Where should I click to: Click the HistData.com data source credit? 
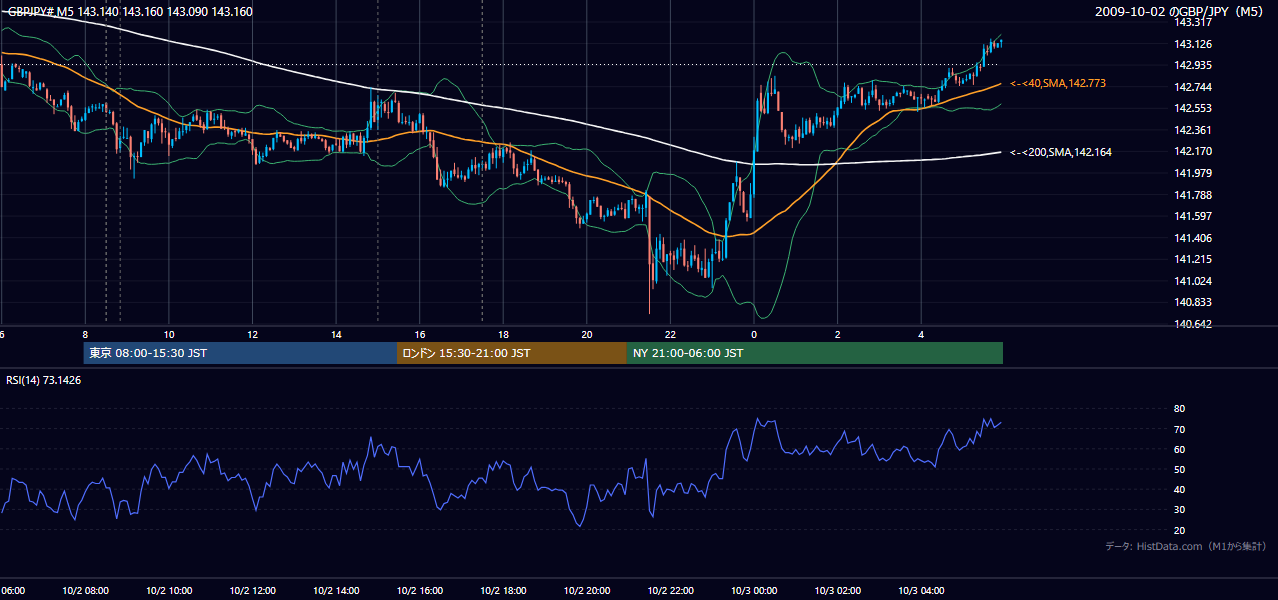(x=1186, y=546)
